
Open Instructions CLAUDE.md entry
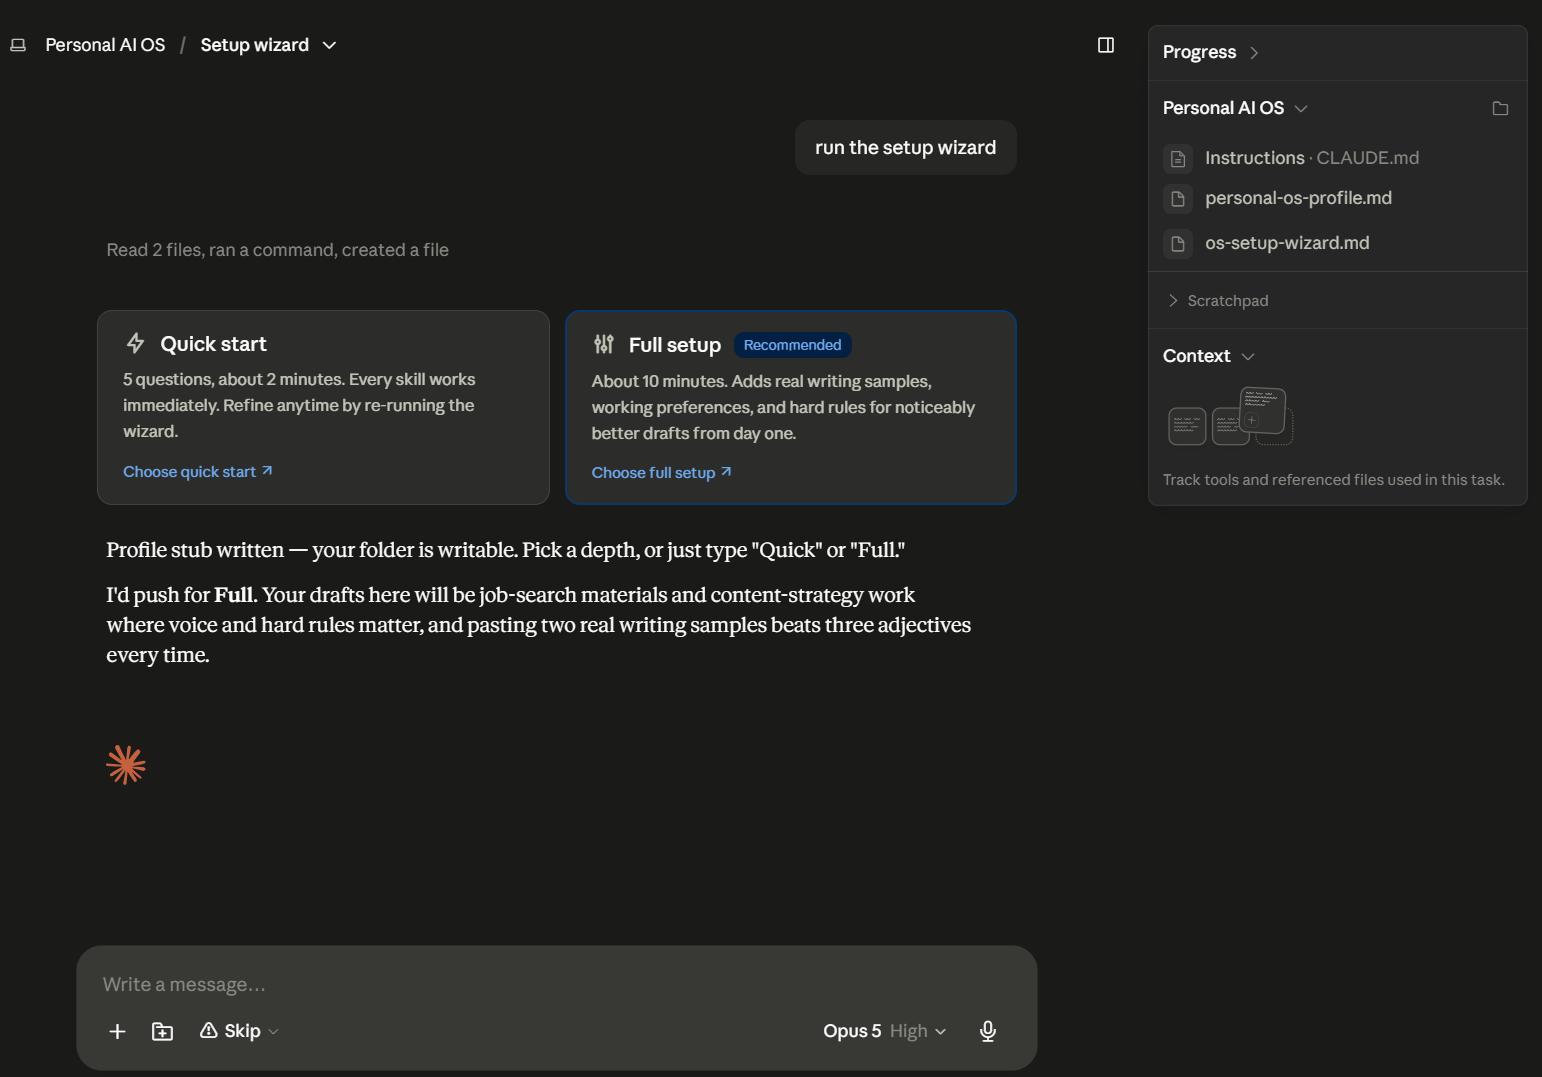[1312, 158]
